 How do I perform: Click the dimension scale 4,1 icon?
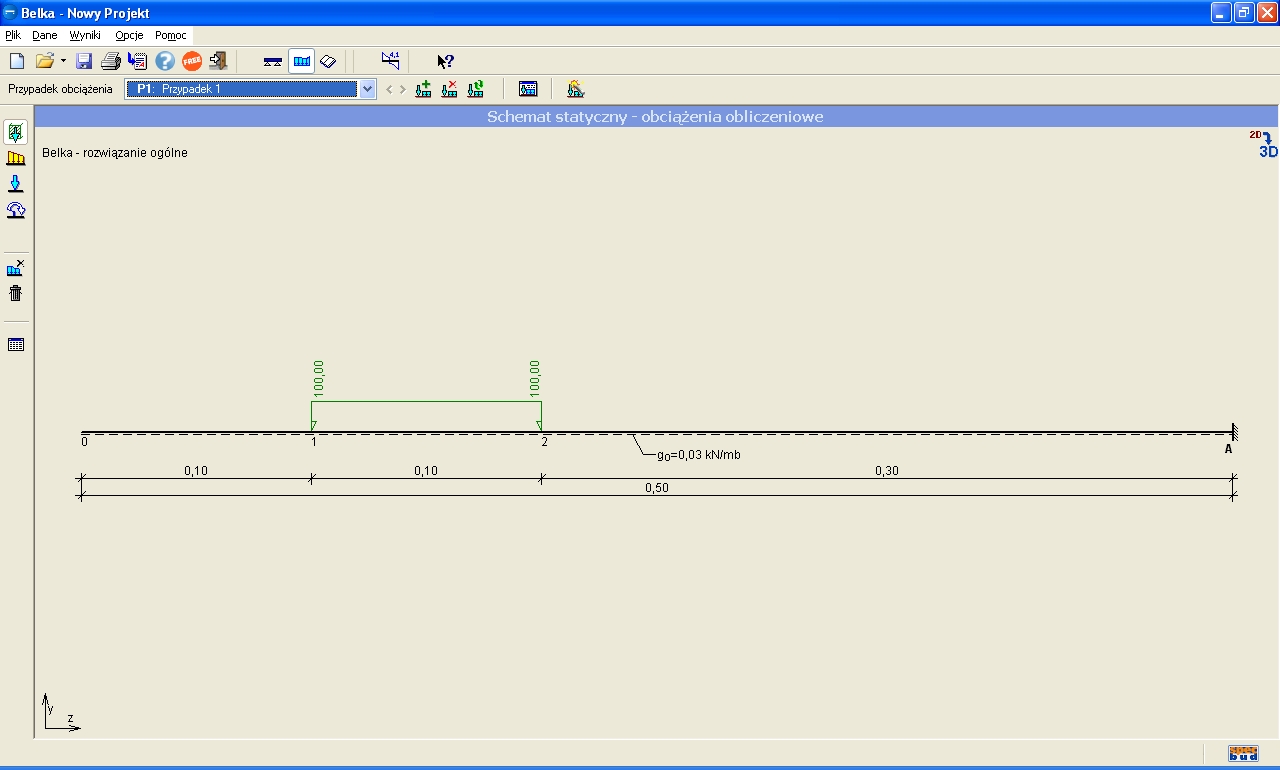391,61
